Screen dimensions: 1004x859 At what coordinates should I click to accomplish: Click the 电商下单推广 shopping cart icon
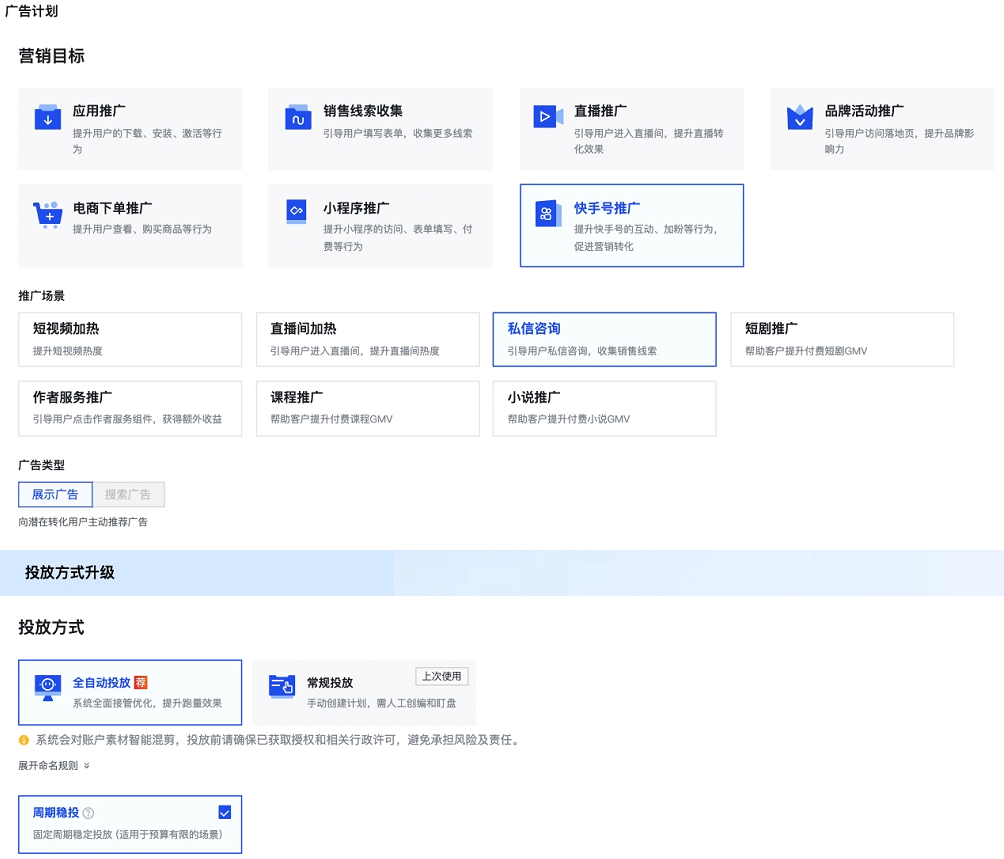(48, 213)
